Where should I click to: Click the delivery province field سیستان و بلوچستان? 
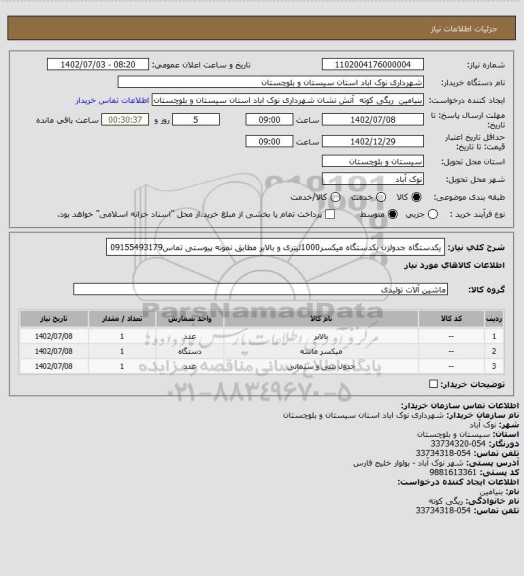373,161
